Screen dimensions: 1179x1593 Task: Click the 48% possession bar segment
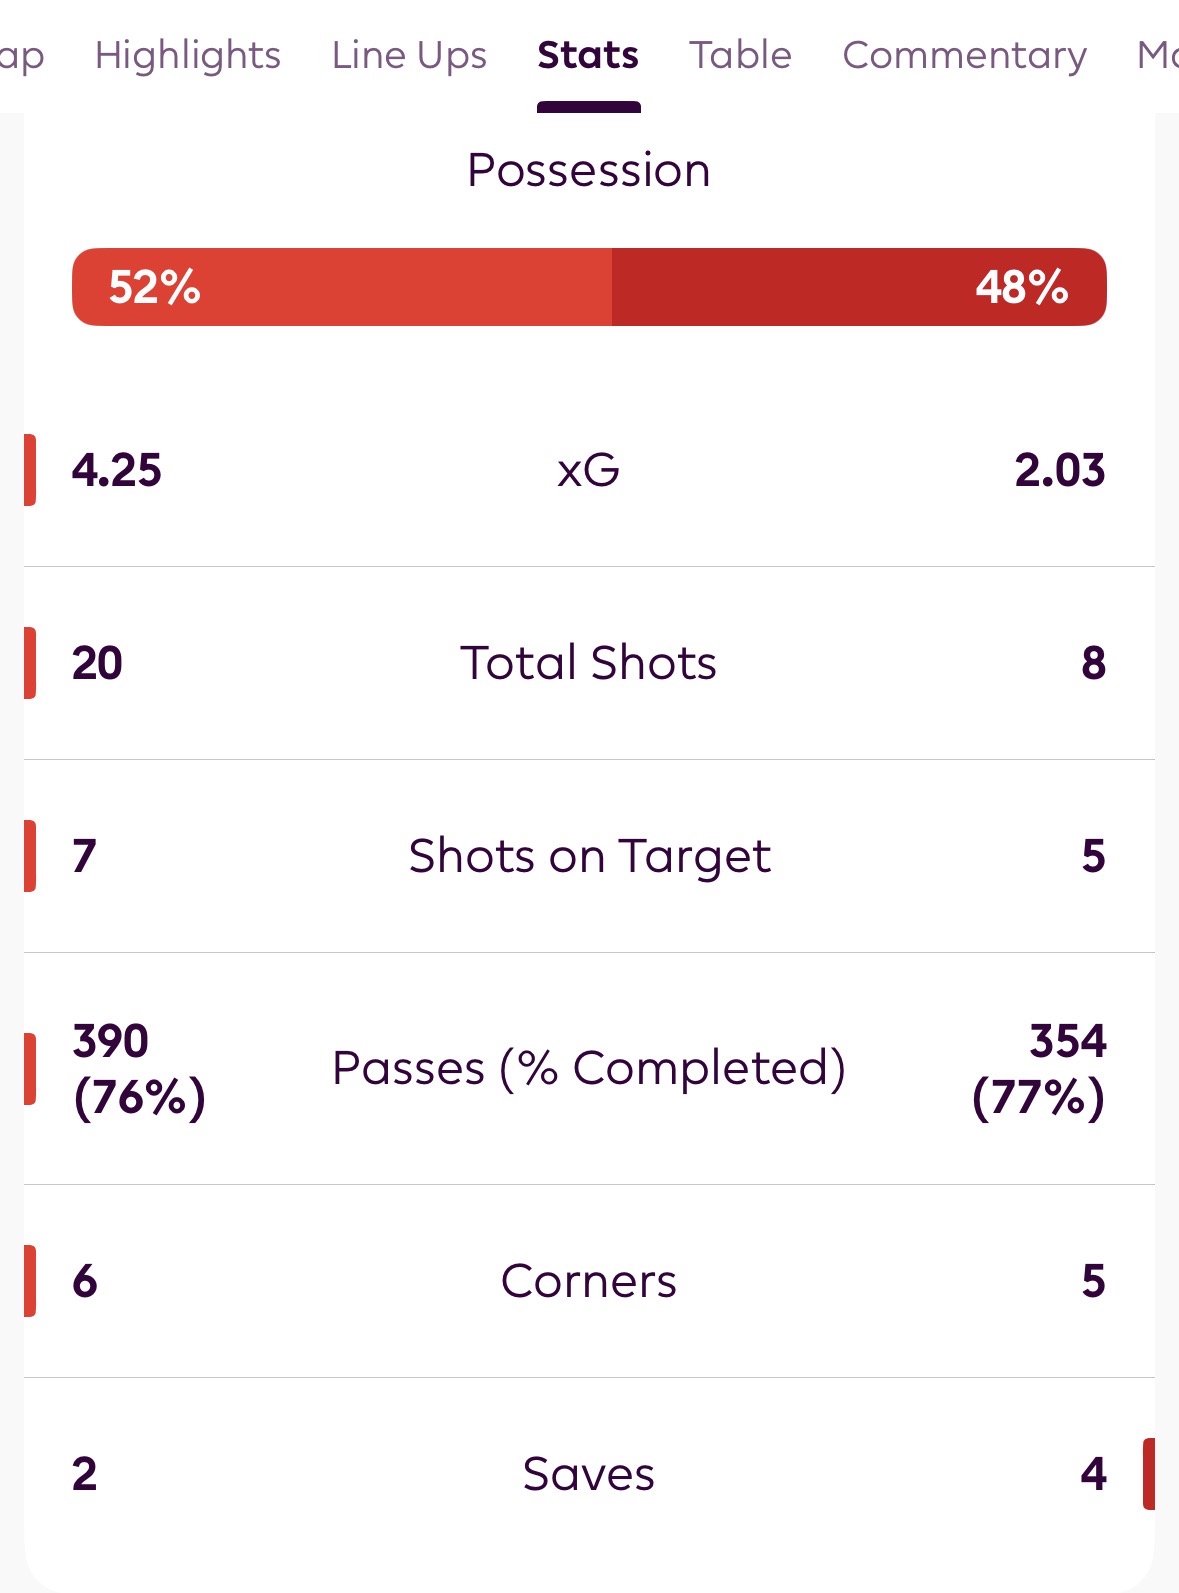coord(858,287)
